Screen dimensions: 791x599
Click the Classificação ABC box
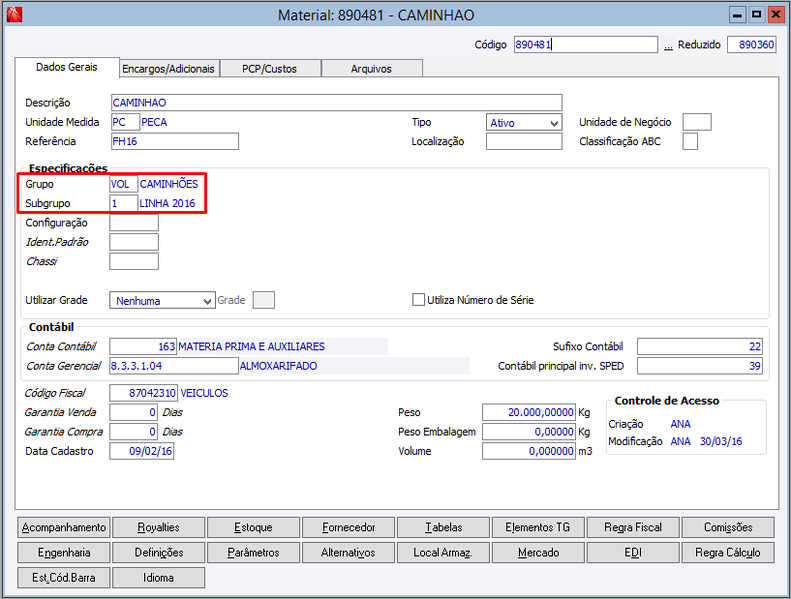[x=690, y=141]
